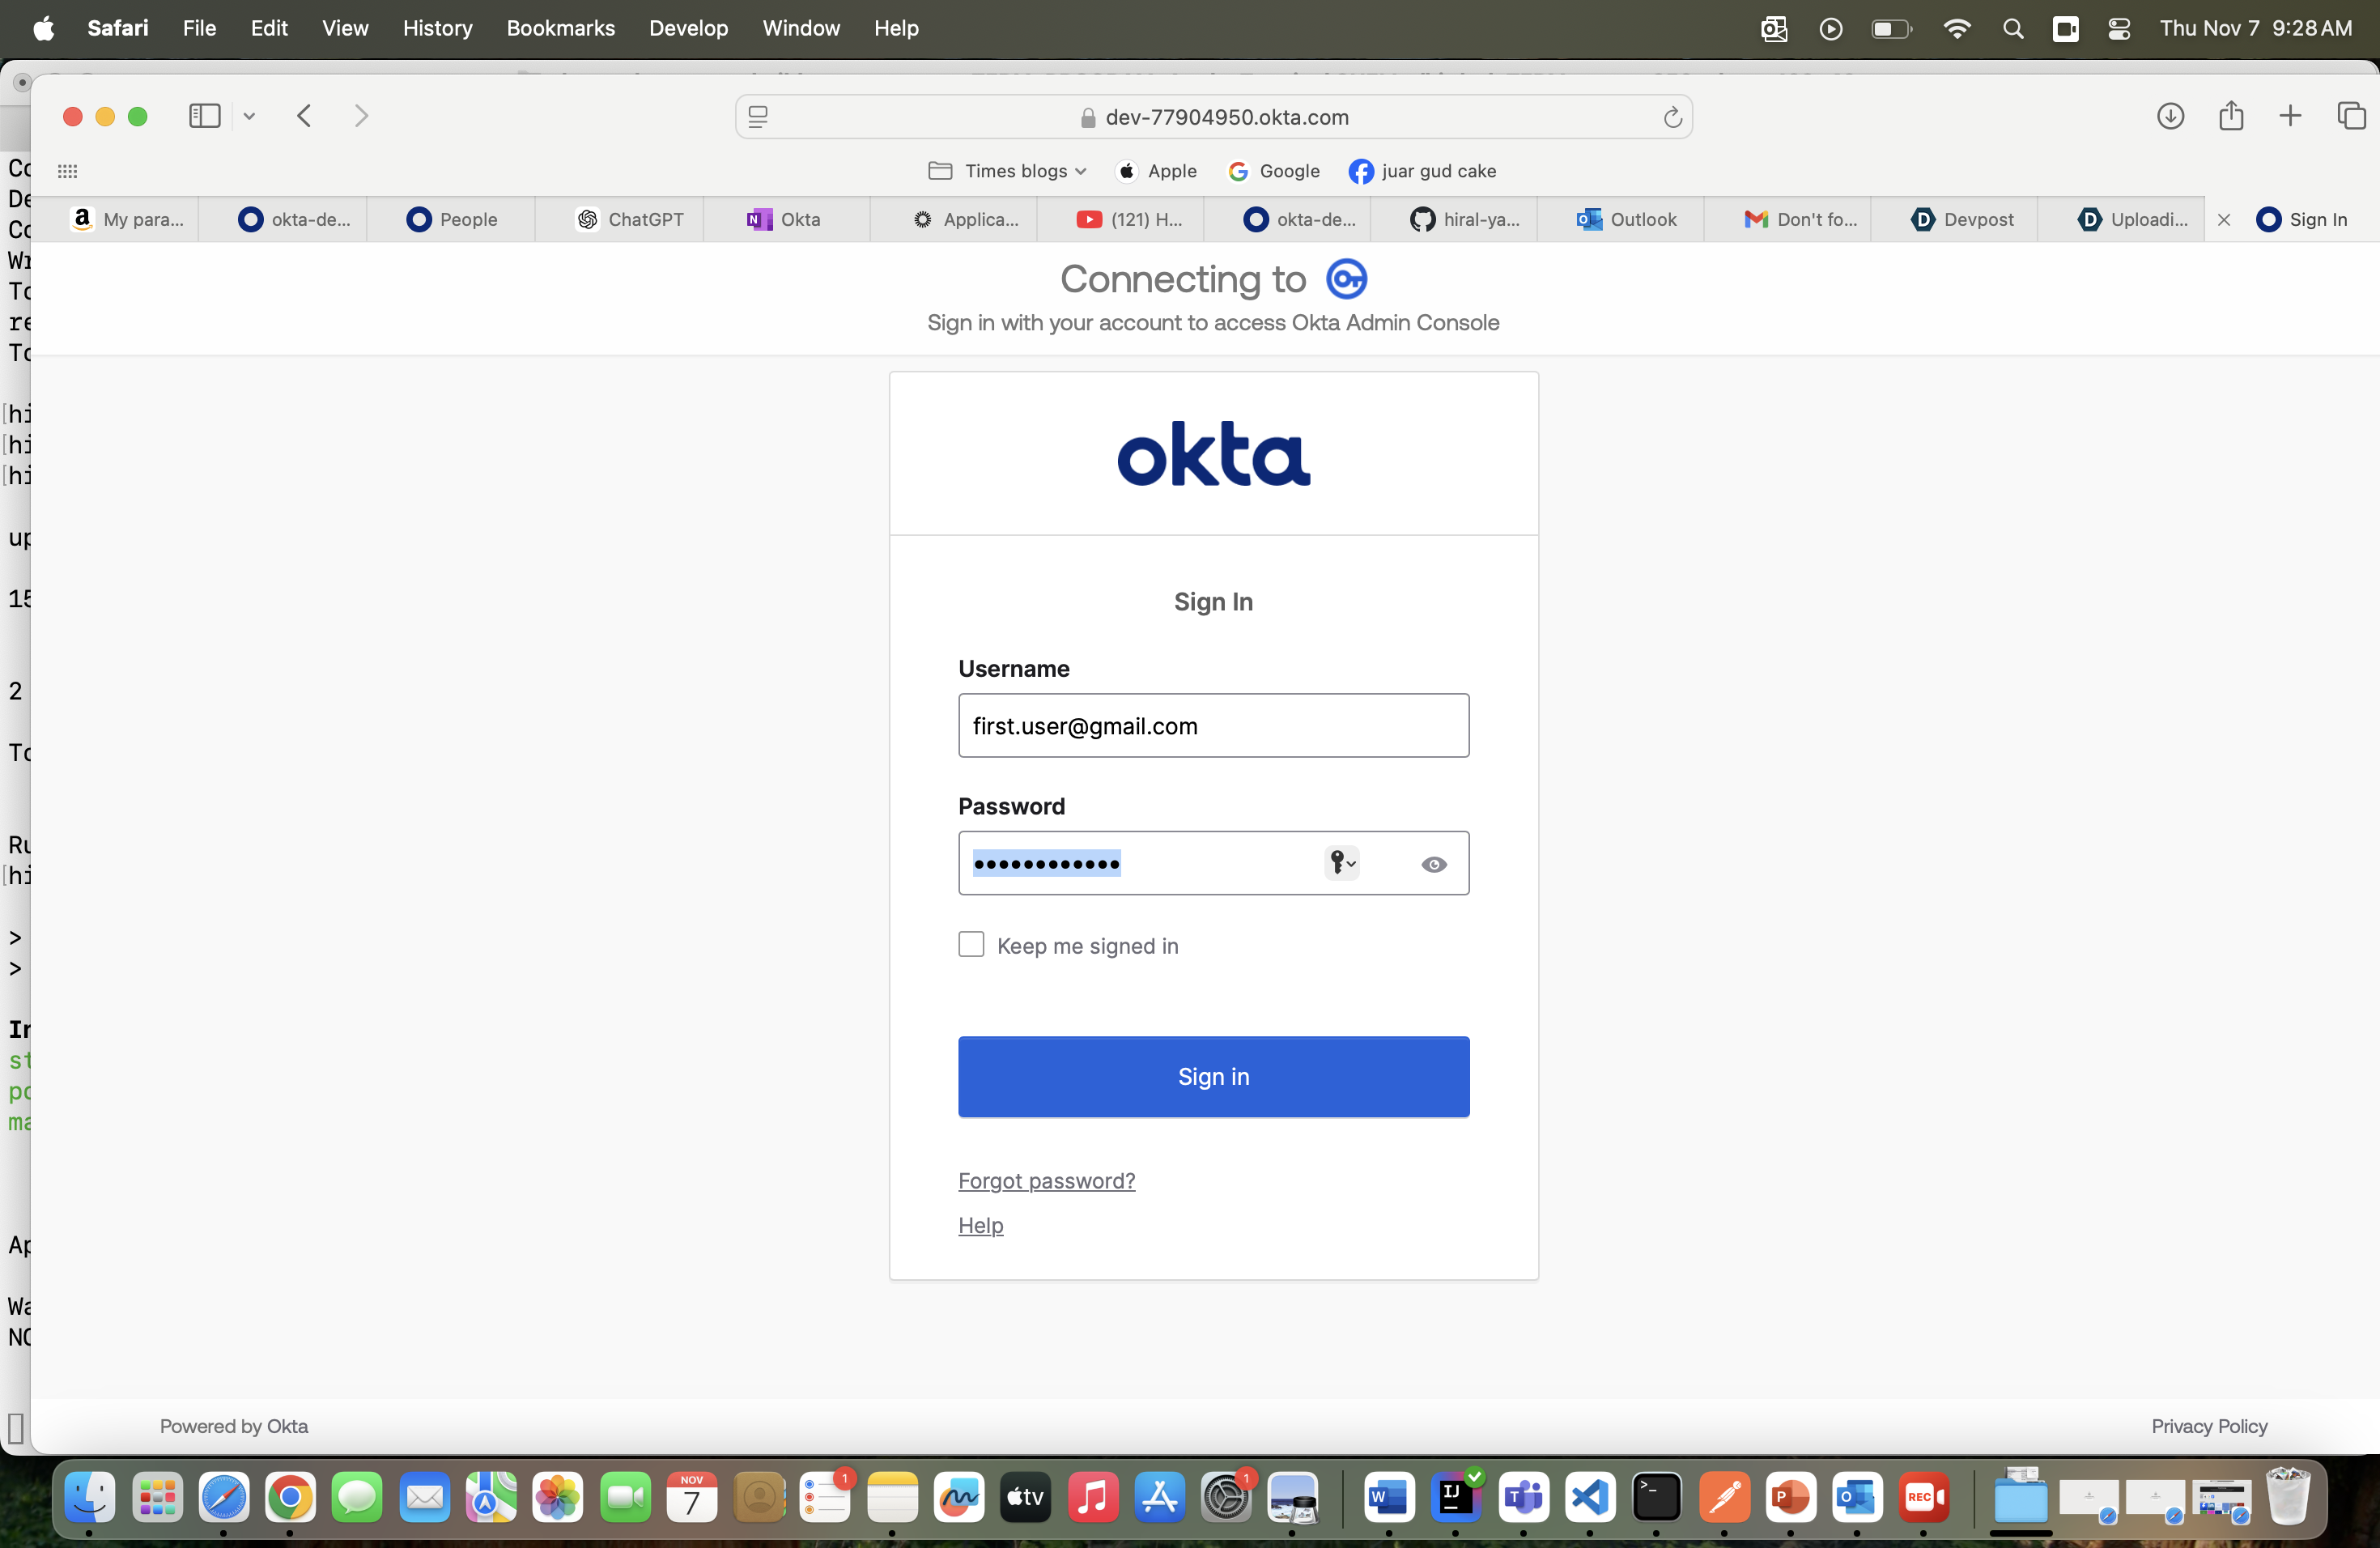Click the Safari sidebar toggle icon
Screen dimensions: 2380x1548
pos(204,116)
